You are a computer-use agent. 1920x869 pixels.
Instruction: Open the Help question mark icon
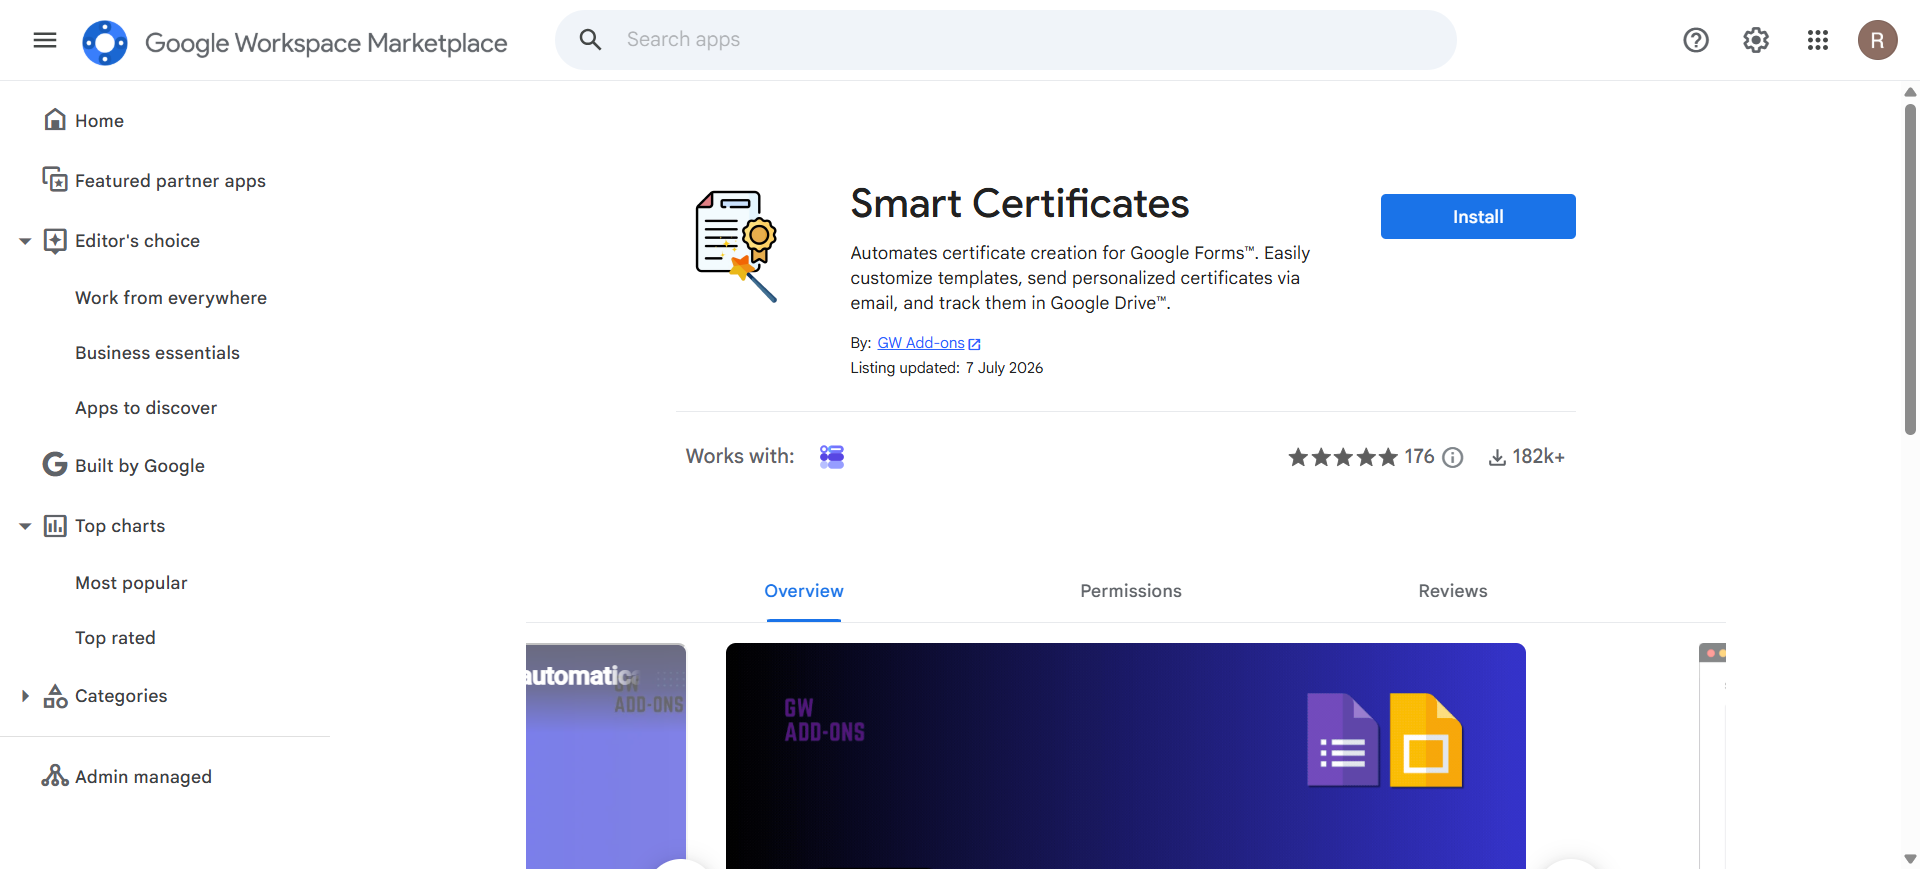[1696, 40]
